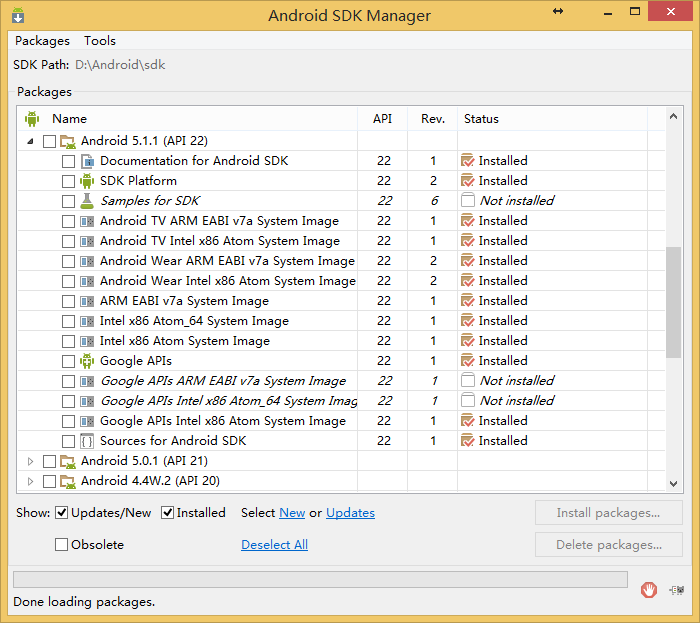Screen dimensions: 700x623
Task: Check the Android 4.4W.2 (API 20) checkbox
Action: coord(49,482)
